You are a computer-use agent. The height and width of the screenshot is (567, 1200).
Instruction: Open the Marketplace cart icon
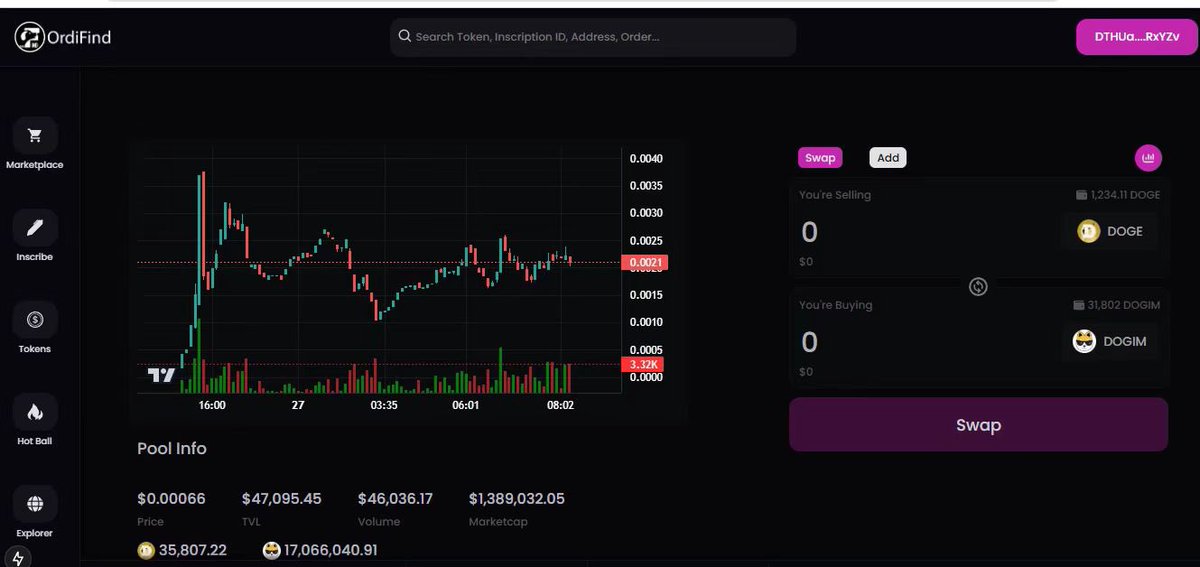pyautogui.click(x=35, y=136)
